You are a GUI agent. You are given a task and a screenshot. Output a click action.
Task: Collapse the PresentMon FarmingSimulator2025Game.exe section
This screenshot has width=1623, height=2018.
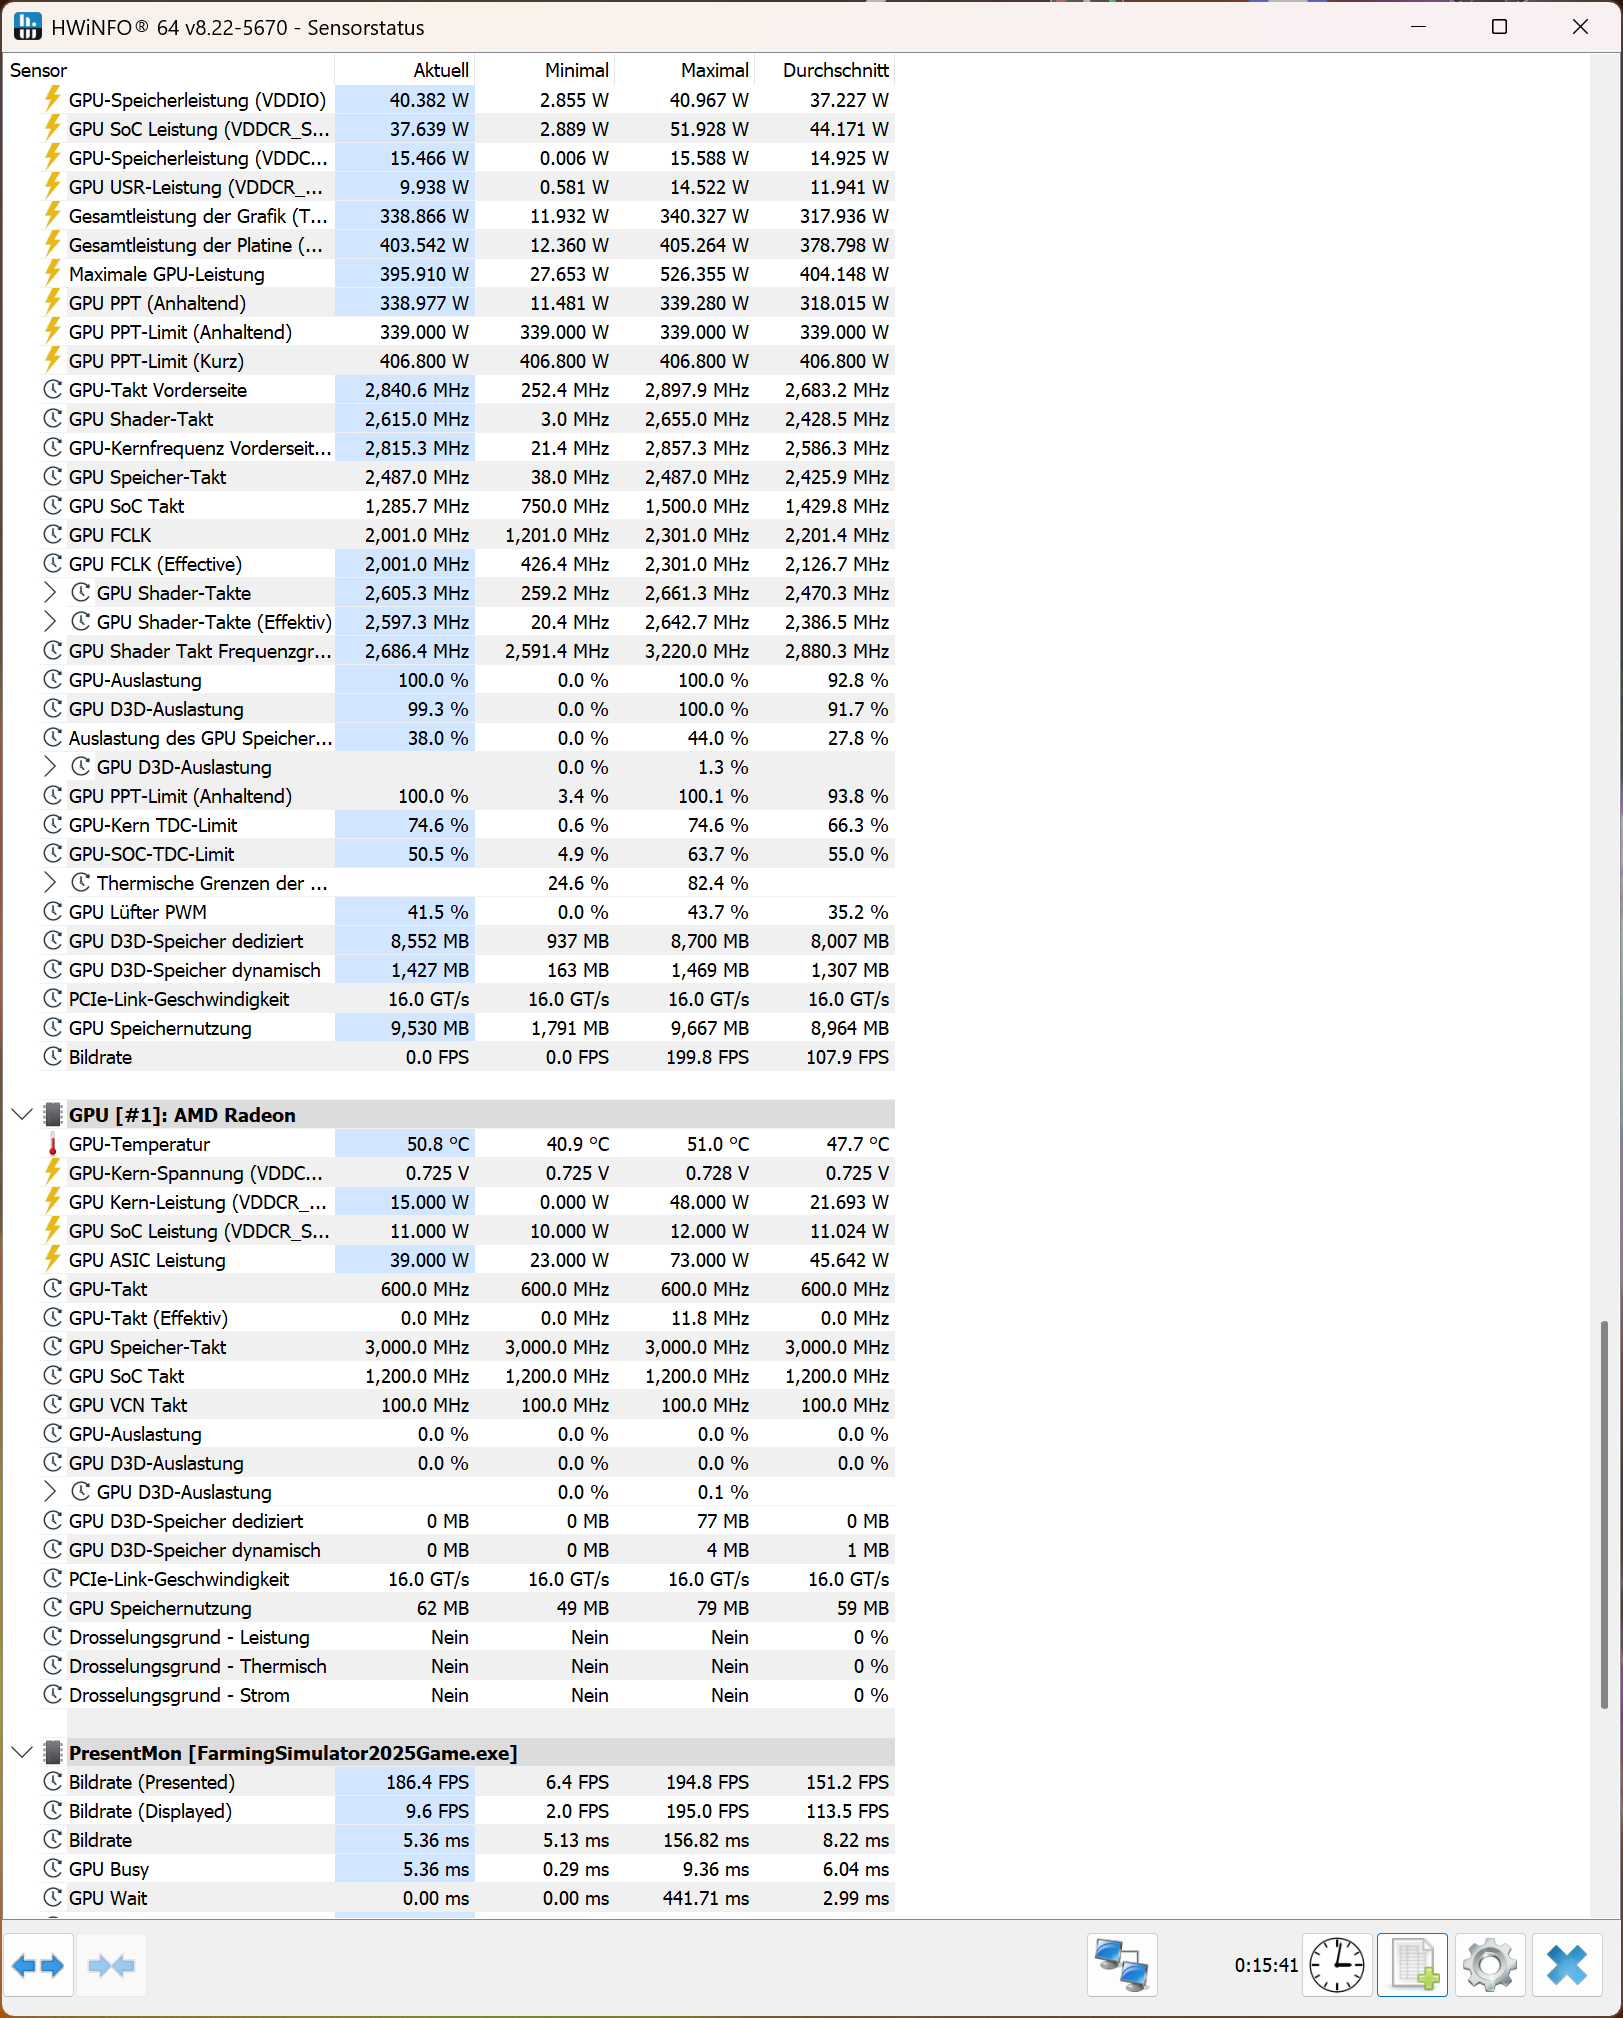(22, 1753)
